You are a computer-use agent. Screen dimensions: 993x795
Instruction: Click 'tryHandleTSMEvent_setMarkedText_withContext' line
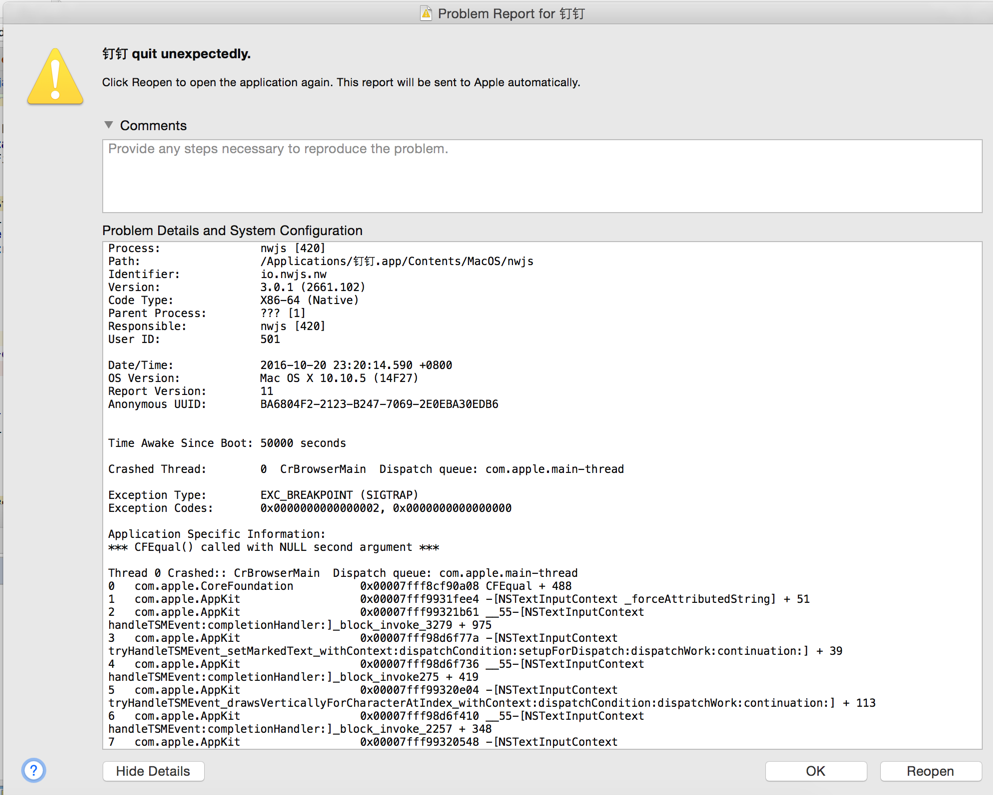(475, 651)
